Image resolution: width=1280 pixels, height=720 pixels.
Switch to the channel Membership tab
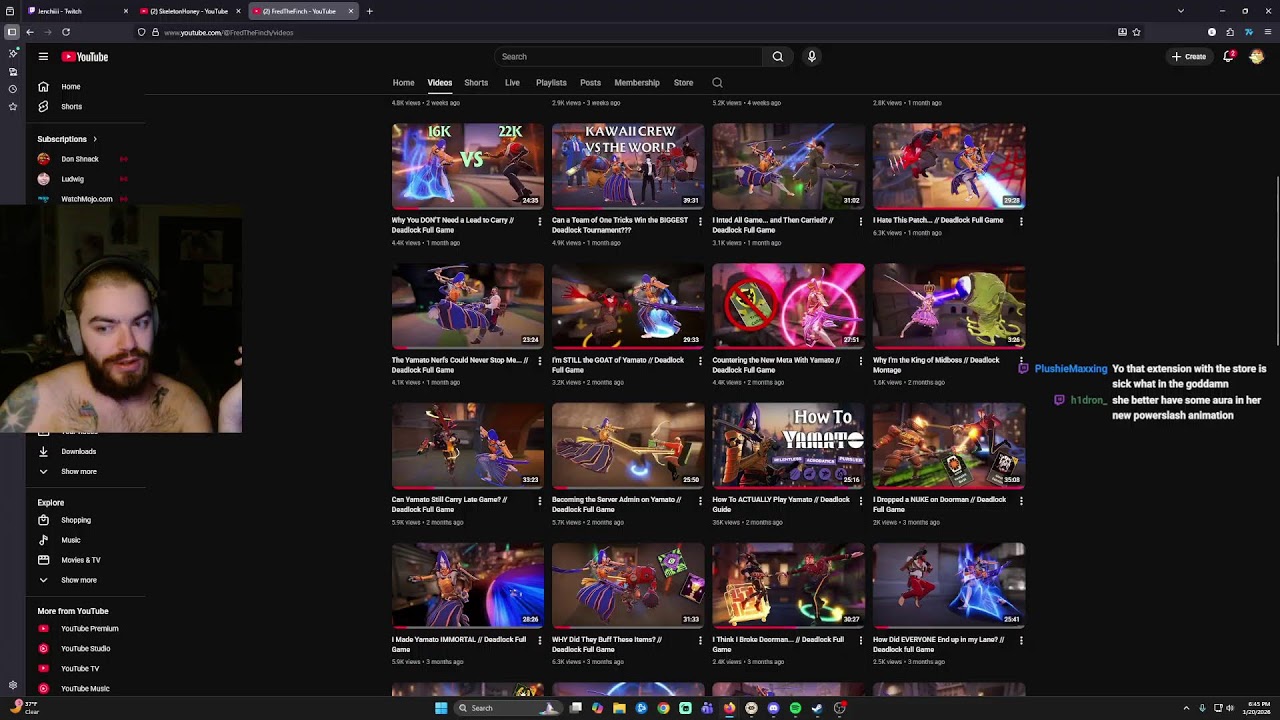(637, 83)
